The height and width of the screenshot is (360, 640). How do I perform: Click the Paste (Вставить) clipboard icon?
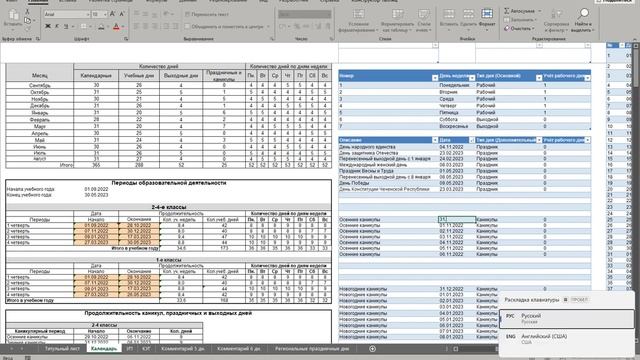click(13, 16)
